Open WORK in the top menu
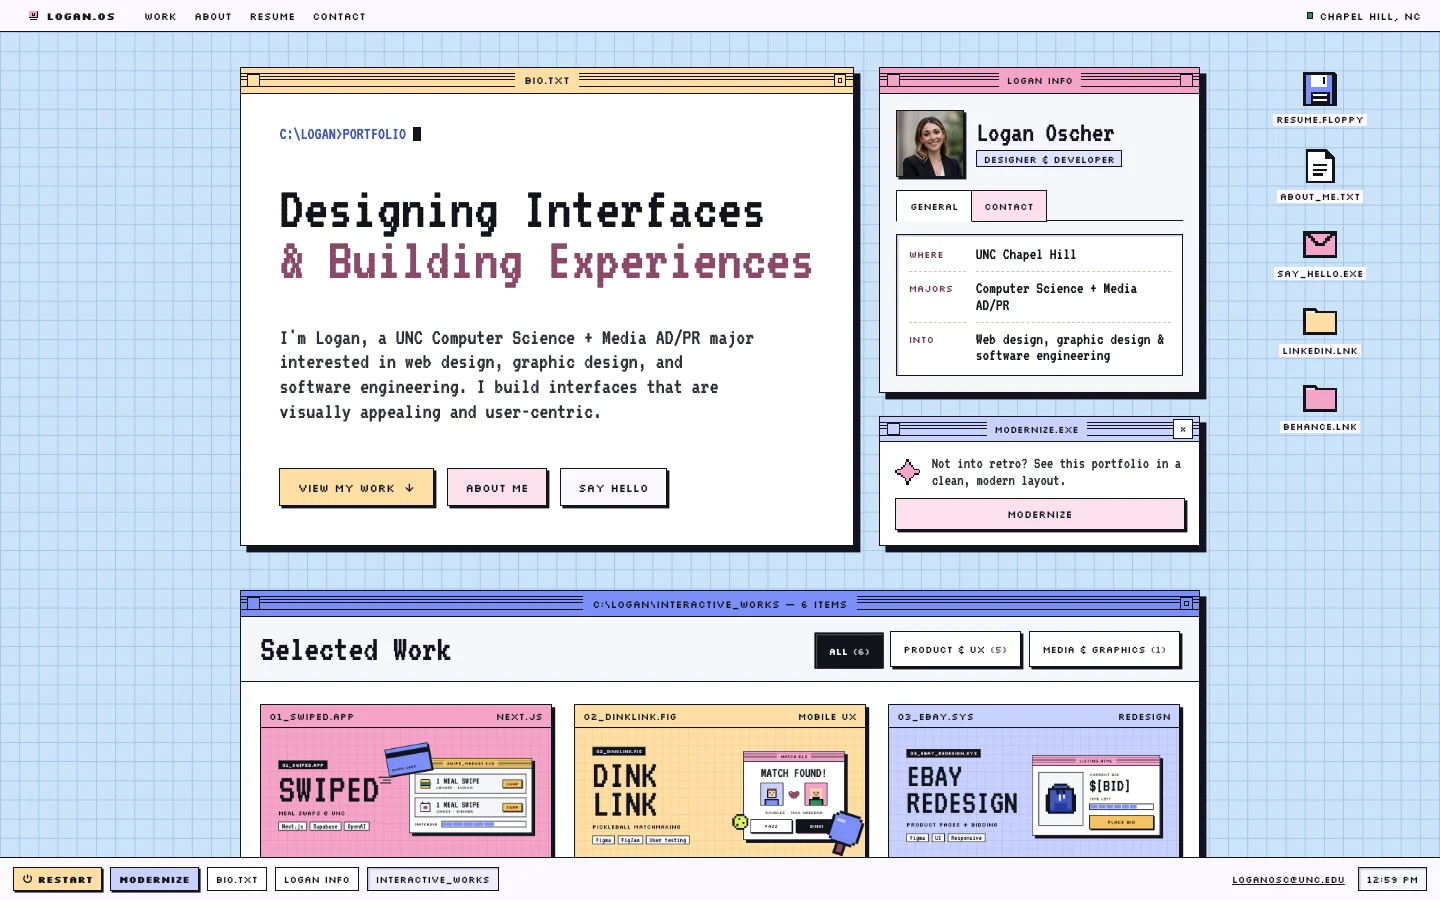Screen dimensions: 1440x900 [160, 16]
